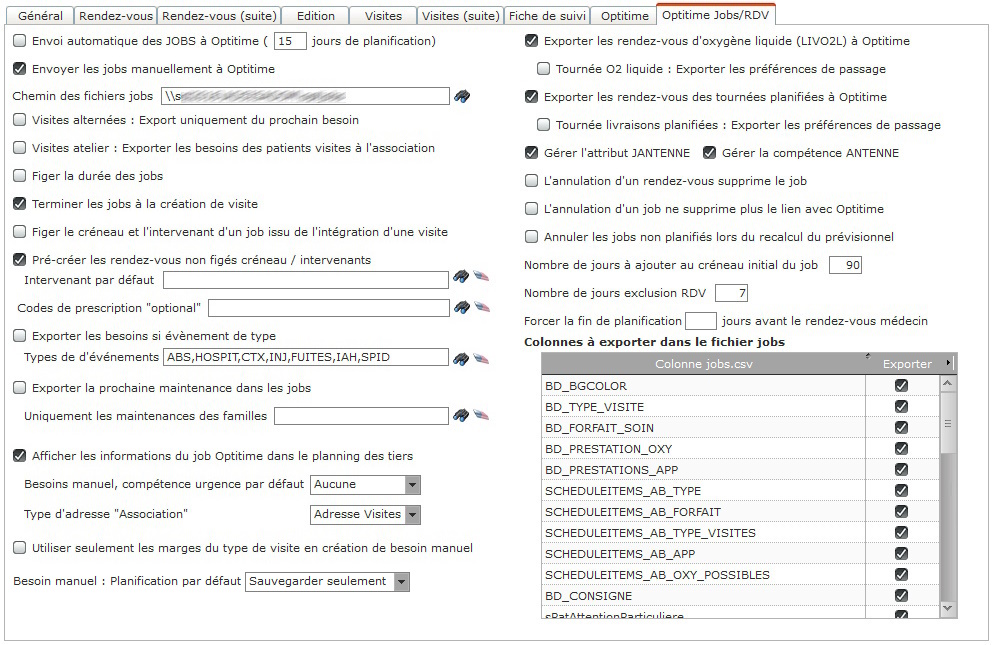Viewport: 992px width, 645px height.
Task: Select the Visites tab
Action: click(383, 16)
